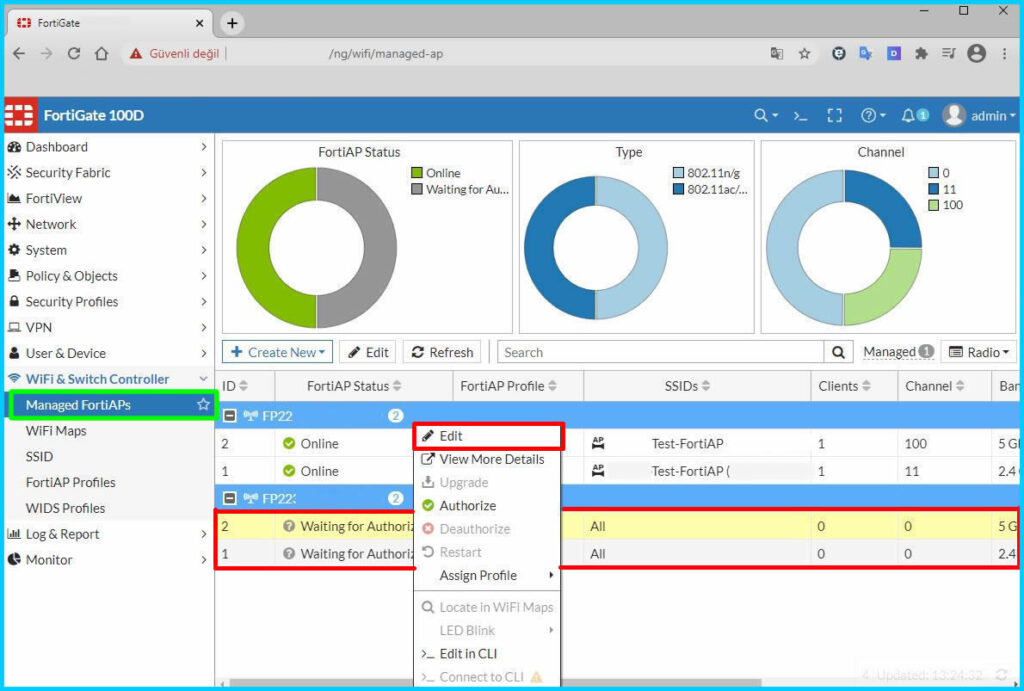Click the Edit toolbar button
1024x691 pixels.
368,352
